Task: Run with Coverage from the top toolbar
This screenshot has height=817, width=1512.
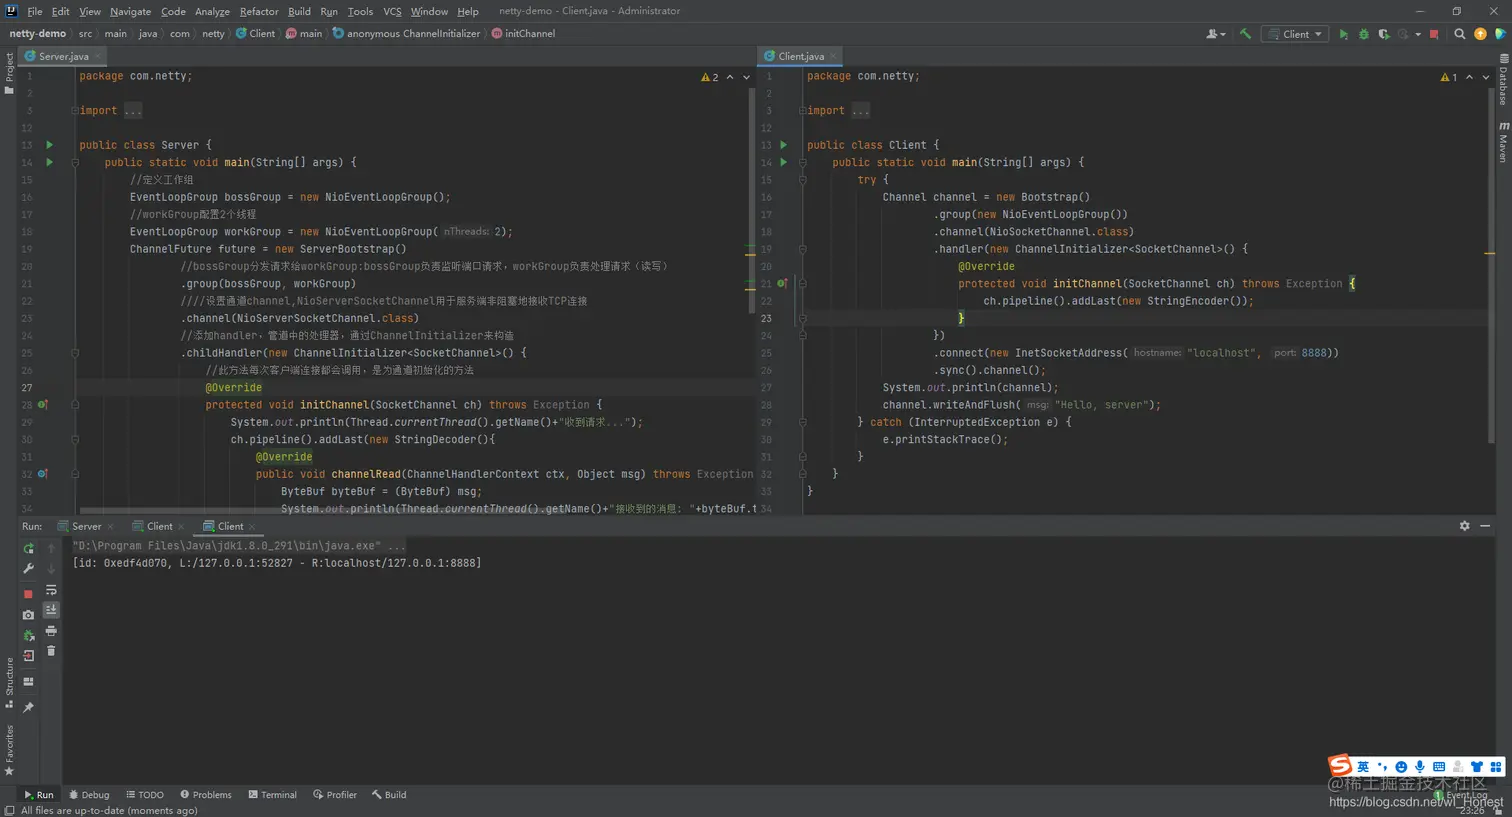Action: (x=1384, y=34)
